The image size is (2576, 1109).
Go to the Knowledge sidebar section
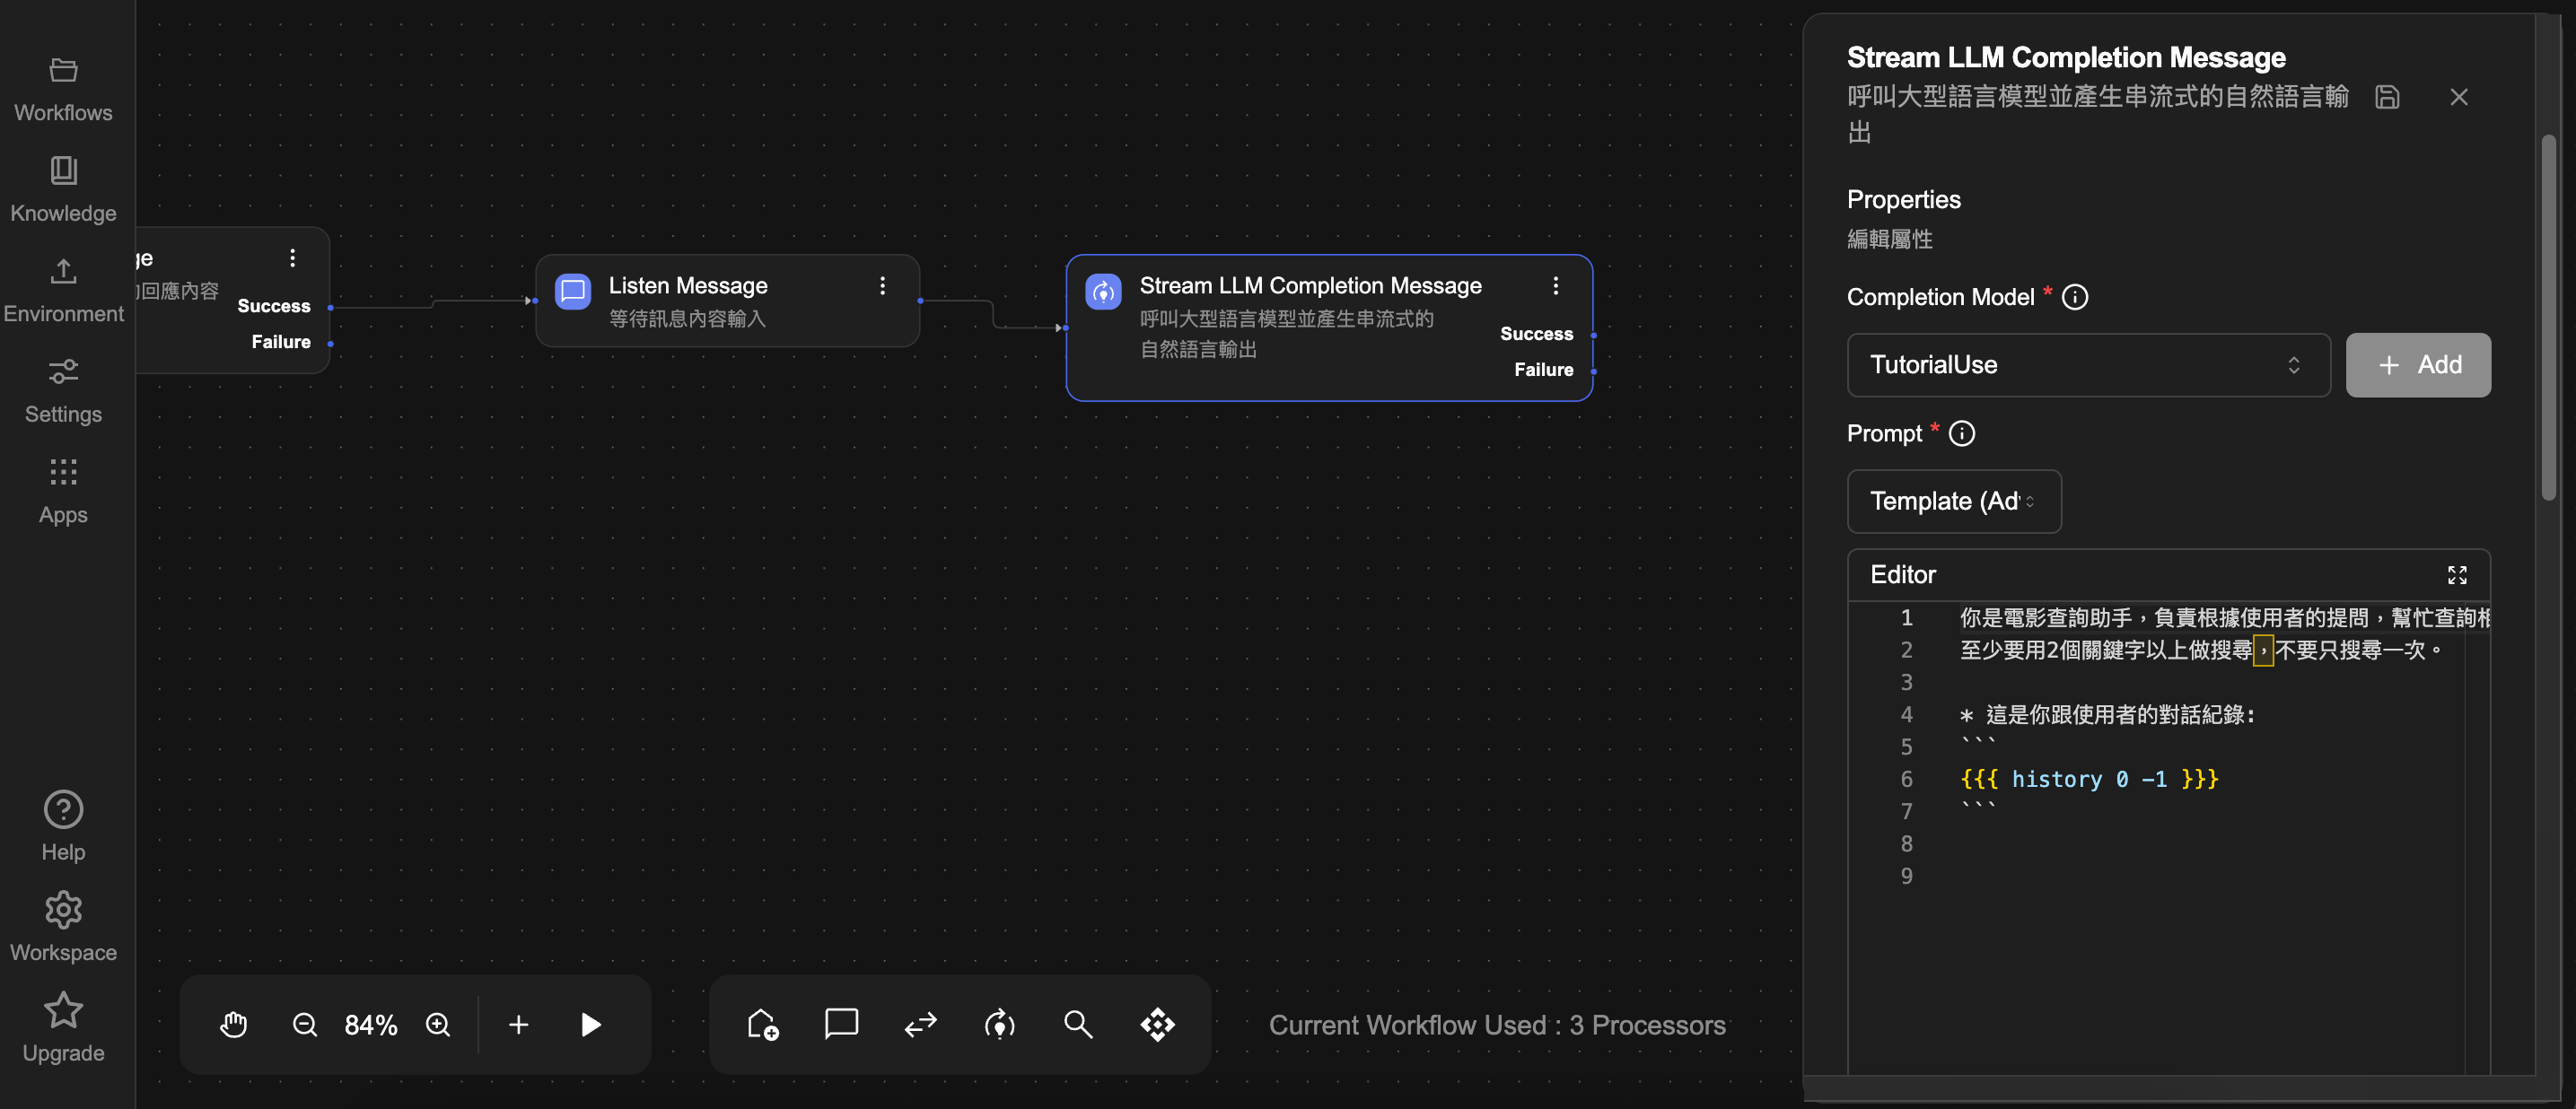(x=63, y=189)
